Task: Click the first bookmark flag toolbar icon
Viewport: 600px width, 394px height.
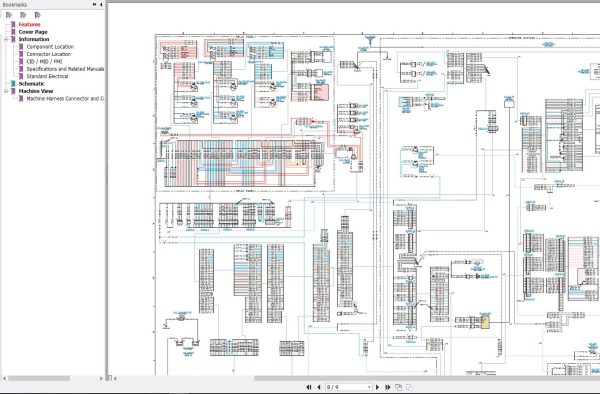Action: click(x=9, y=15)
